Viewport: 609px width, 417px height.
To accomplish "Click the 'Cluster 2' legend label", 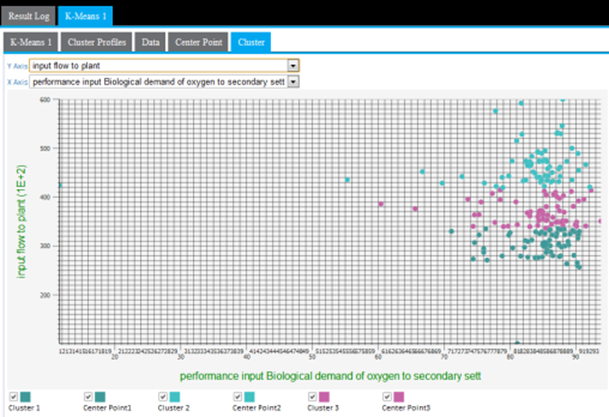I will (174, 408).
